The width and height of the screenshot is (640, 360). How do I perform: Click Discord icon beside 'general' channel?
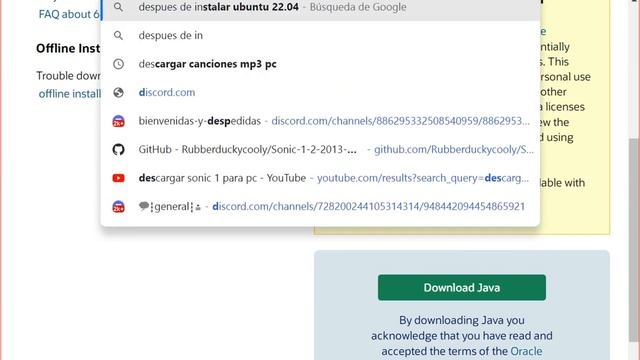tap(118, 207)
